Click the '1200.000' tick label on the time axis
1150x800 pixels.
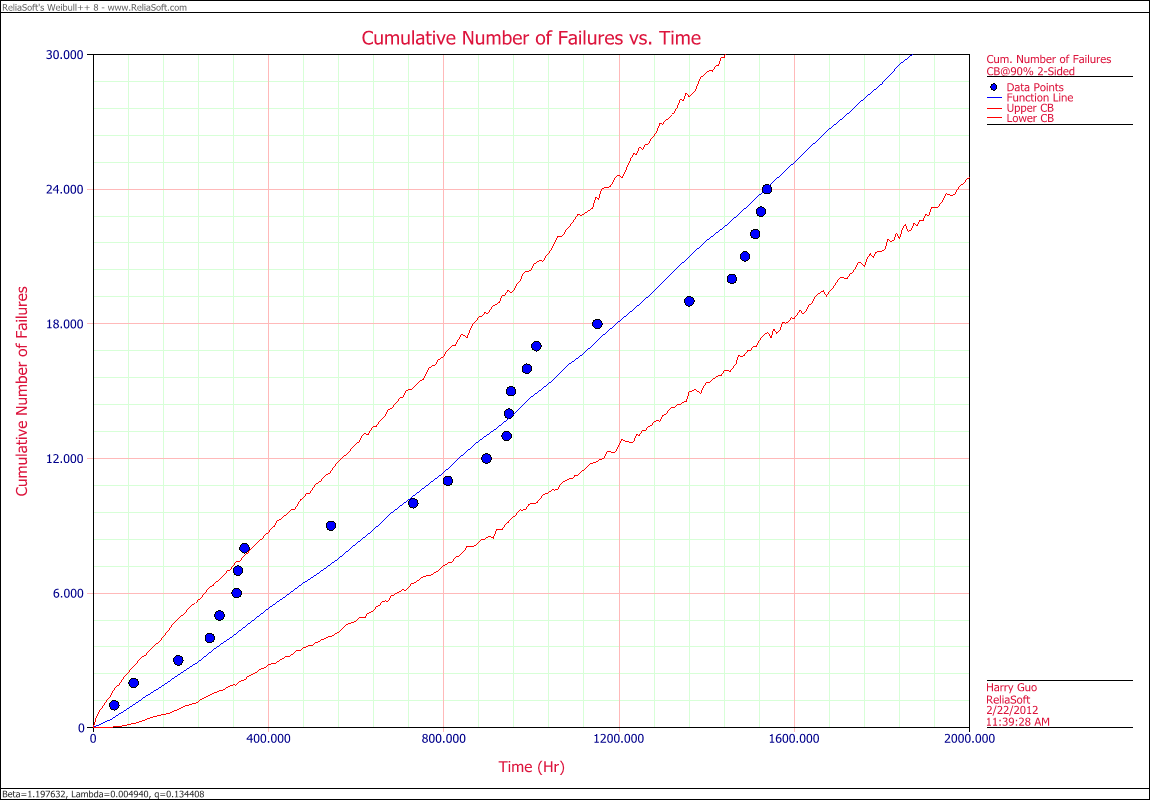619,740
